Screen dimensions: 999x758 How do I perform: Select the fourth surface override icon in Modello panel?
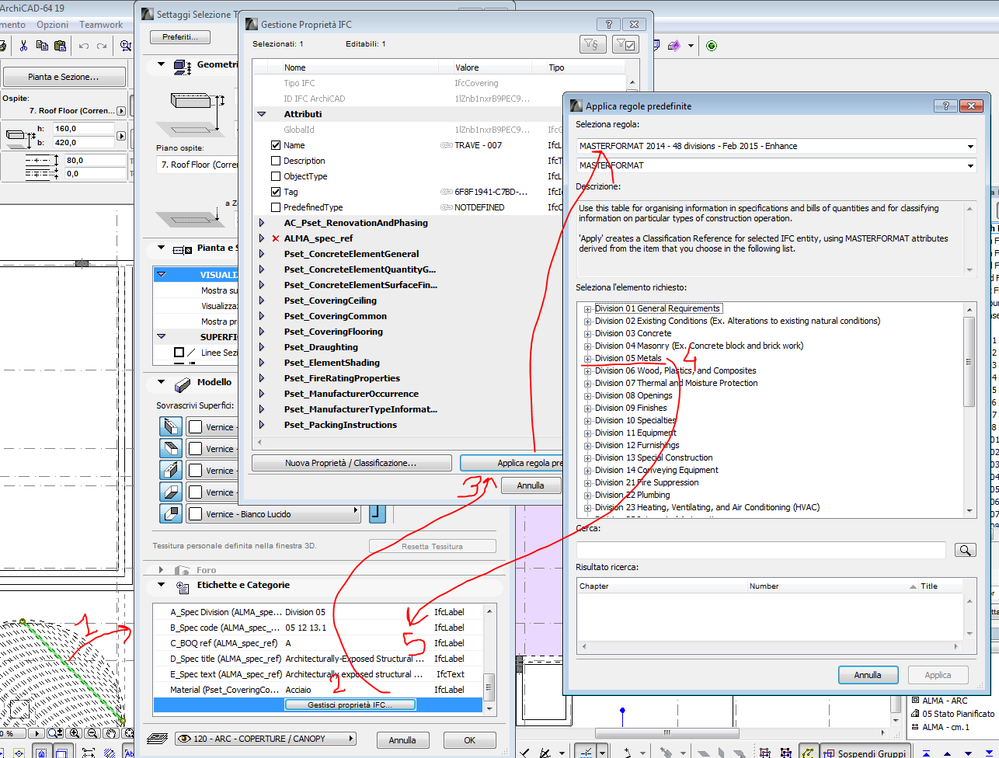pyautogui.click(x=171, y=492)
